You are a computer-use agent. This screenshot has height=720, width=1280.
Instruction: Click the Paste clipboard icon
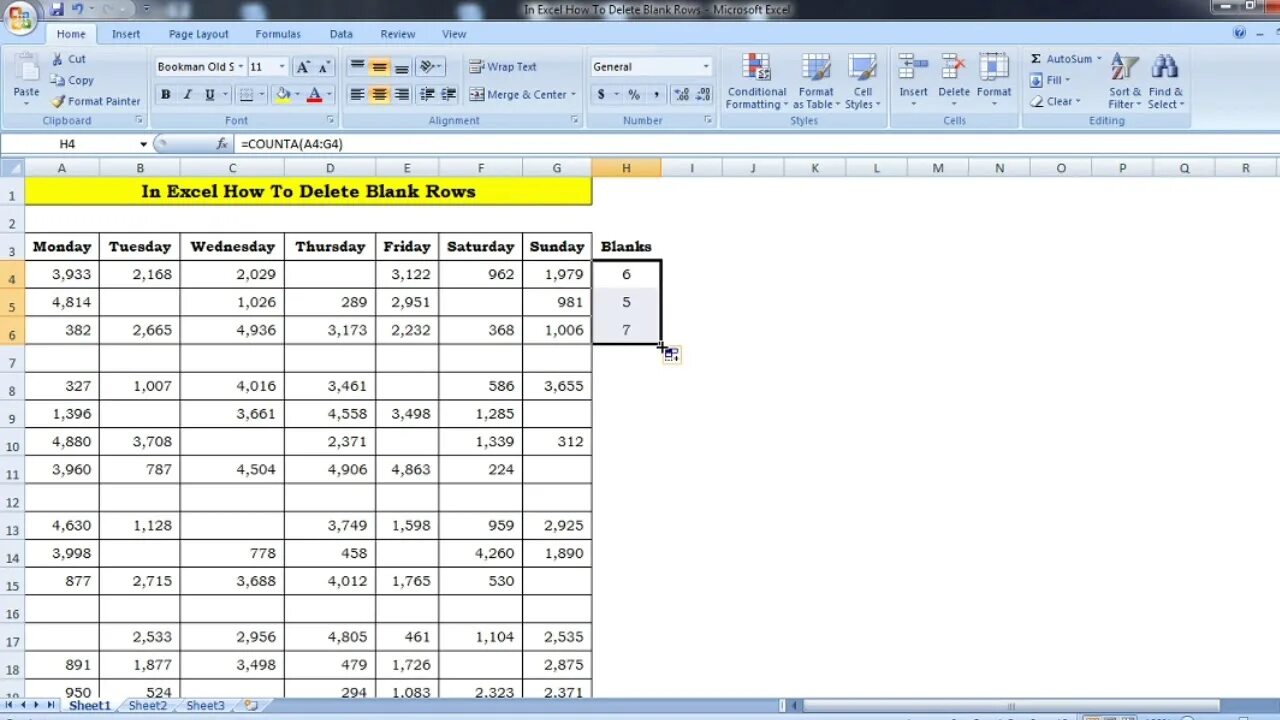click(x=26, y=69)
